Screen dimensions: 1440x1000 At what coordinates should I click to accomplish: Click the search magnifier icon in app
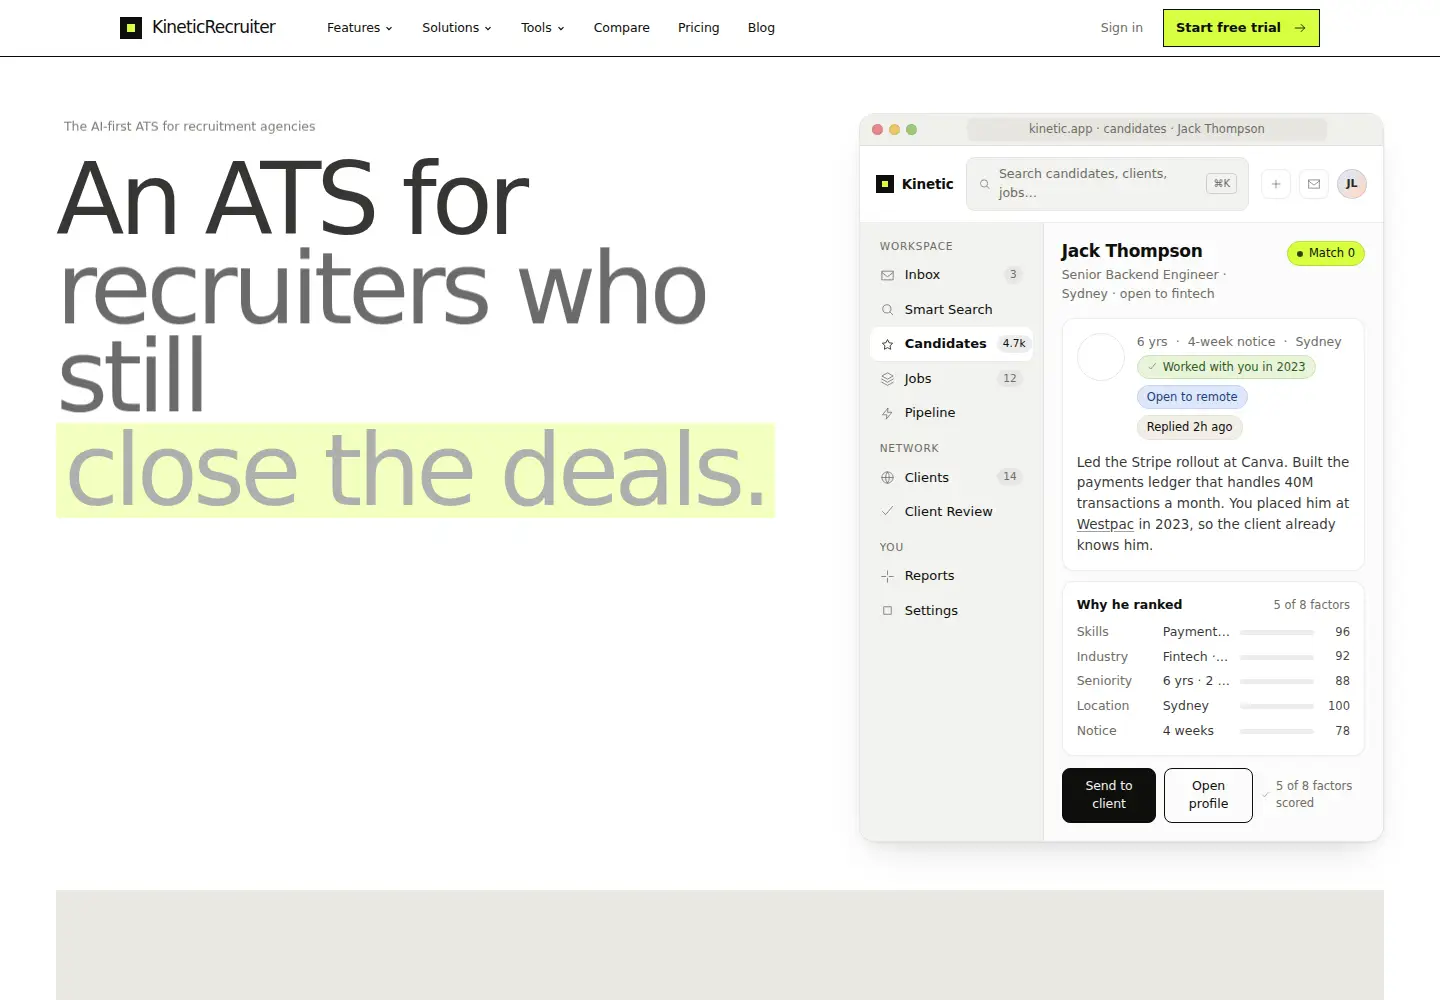point(985,184)
